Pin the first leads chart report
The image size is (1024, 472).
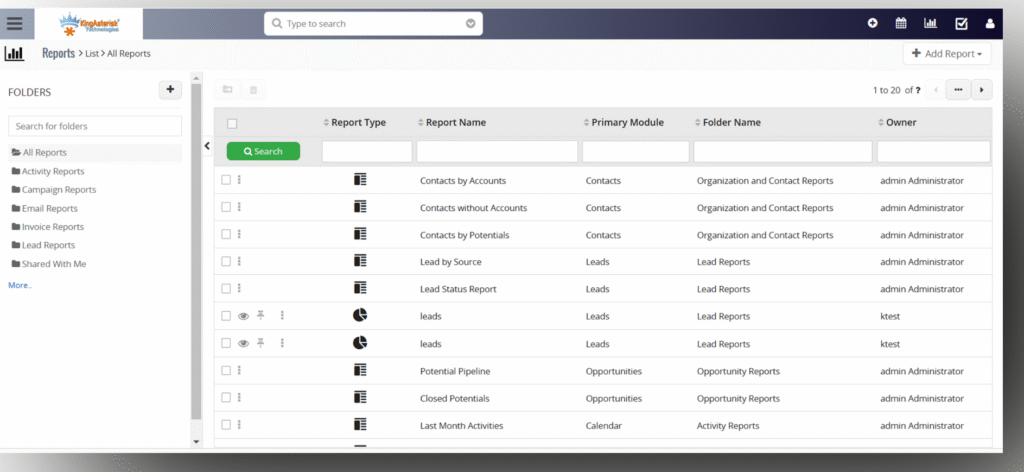(x=261, y=315)
